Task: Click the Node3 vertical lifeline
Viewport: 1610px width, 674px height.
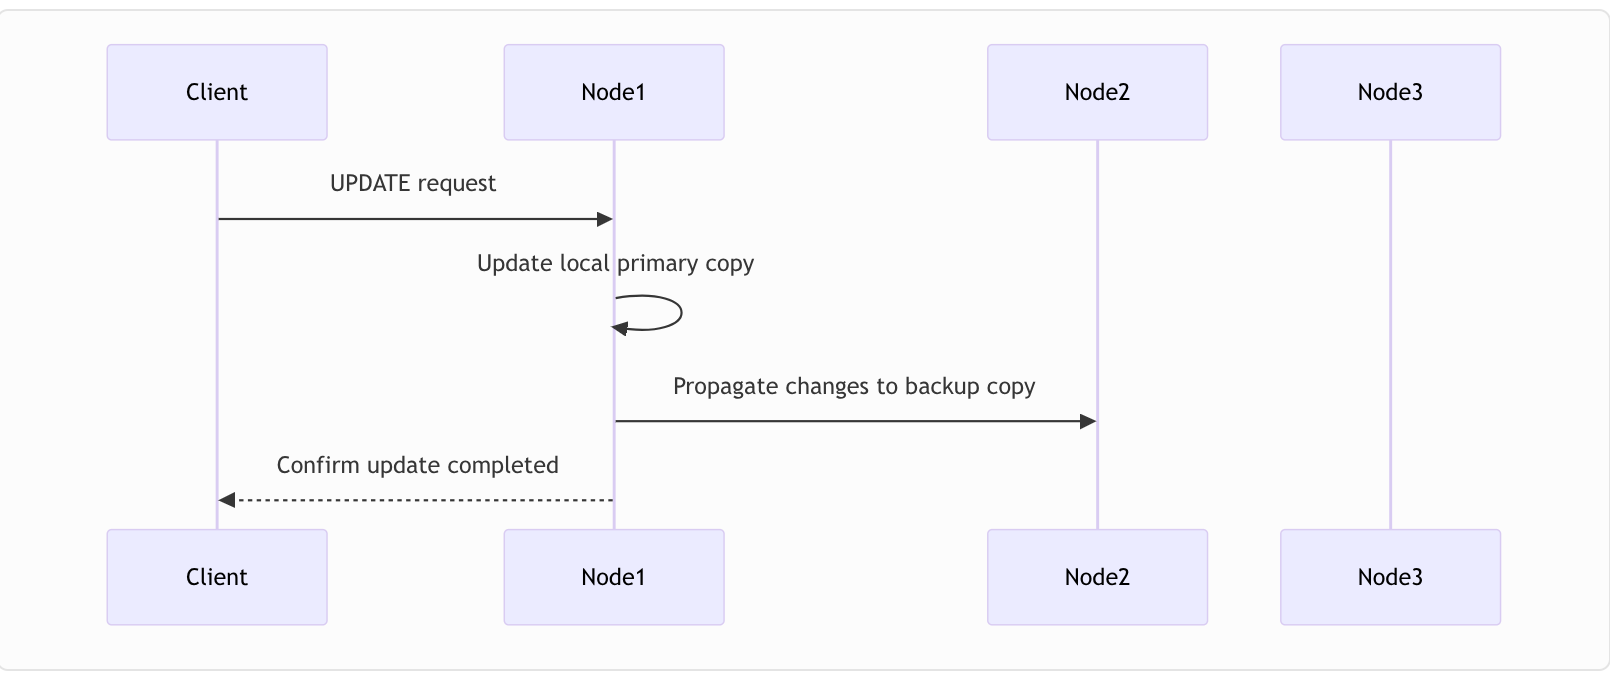Action: click(1390, 330)
